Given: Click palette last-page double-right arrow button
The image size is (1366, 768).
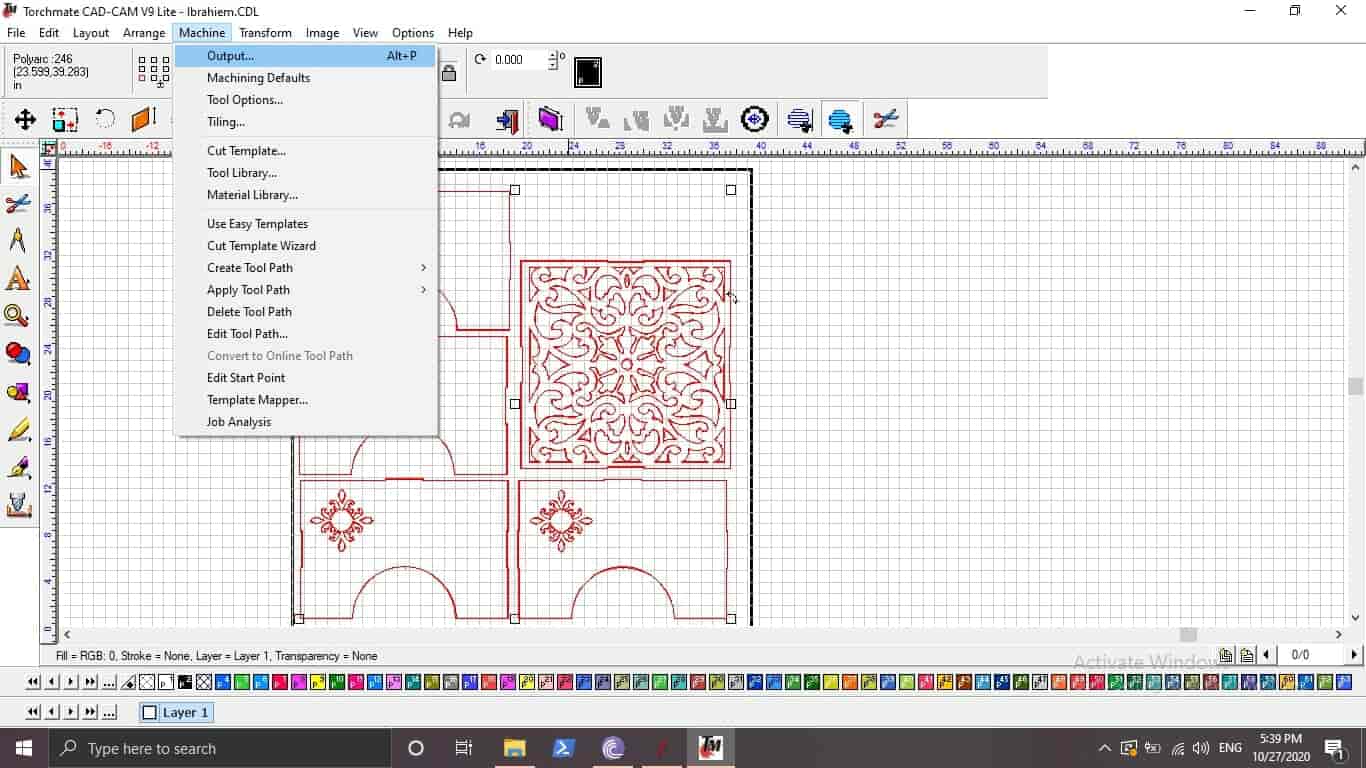Looking at the screenshot, I should tap(90, 682).
